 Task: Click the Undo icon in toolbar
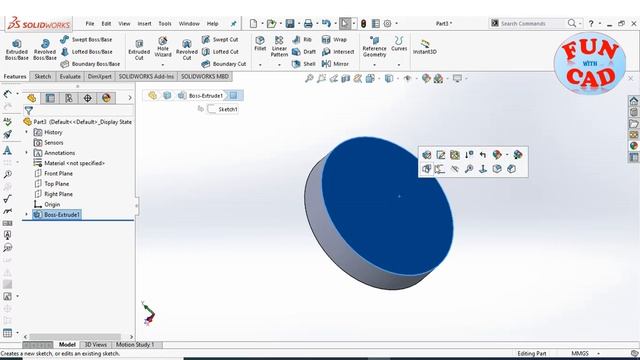326,24
